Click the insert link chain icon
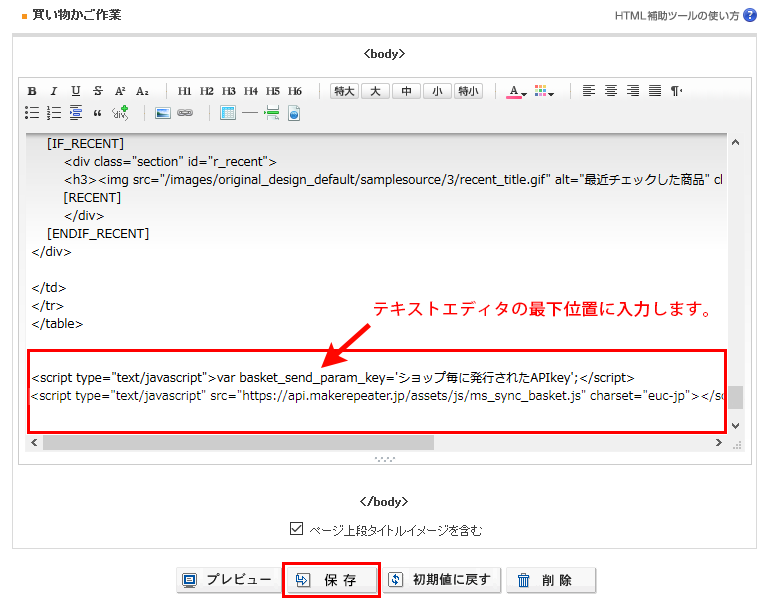 tap(185, 113)
